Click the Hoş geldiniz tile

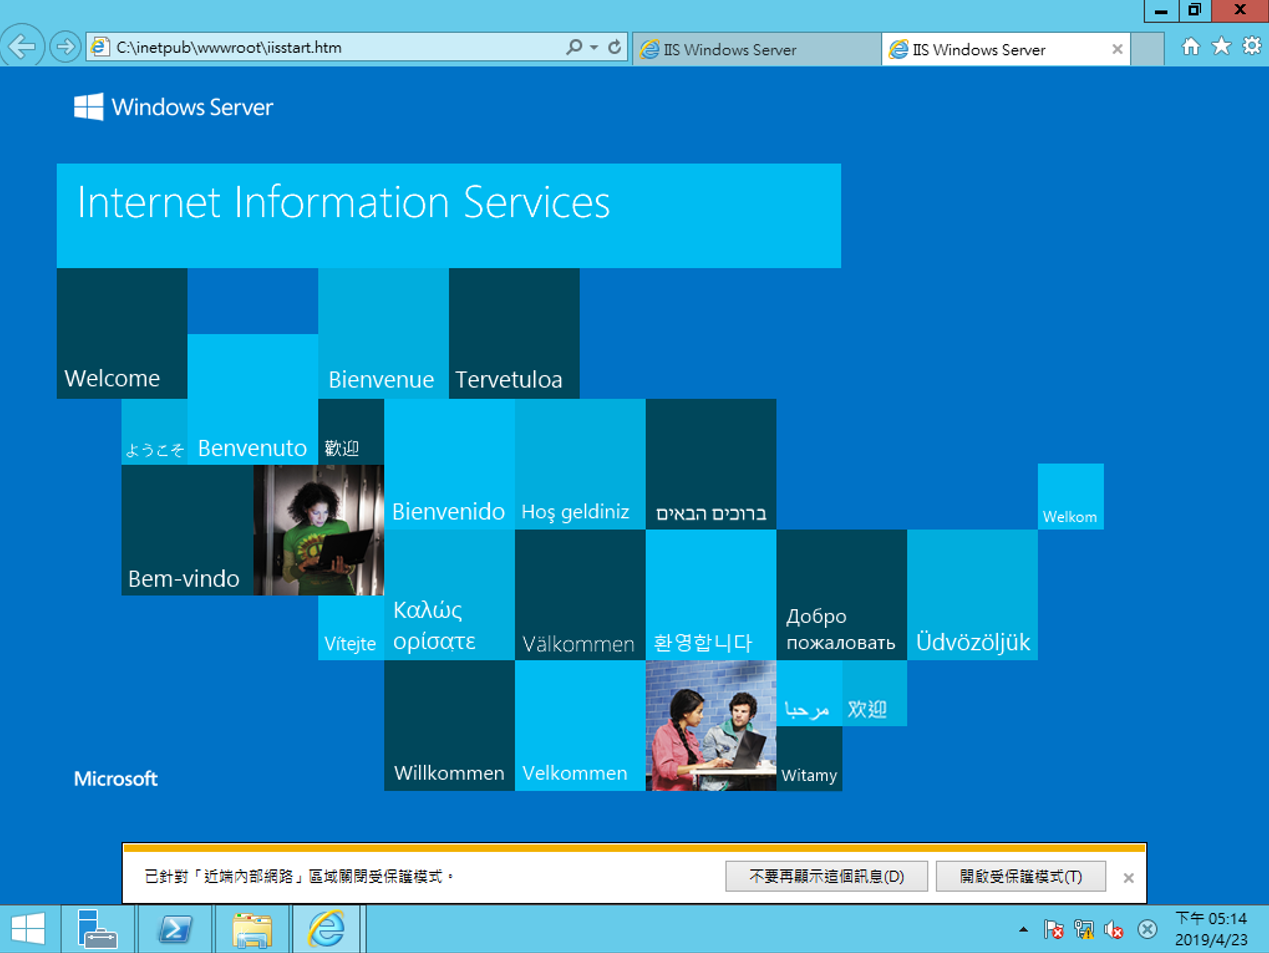point(580,464)
